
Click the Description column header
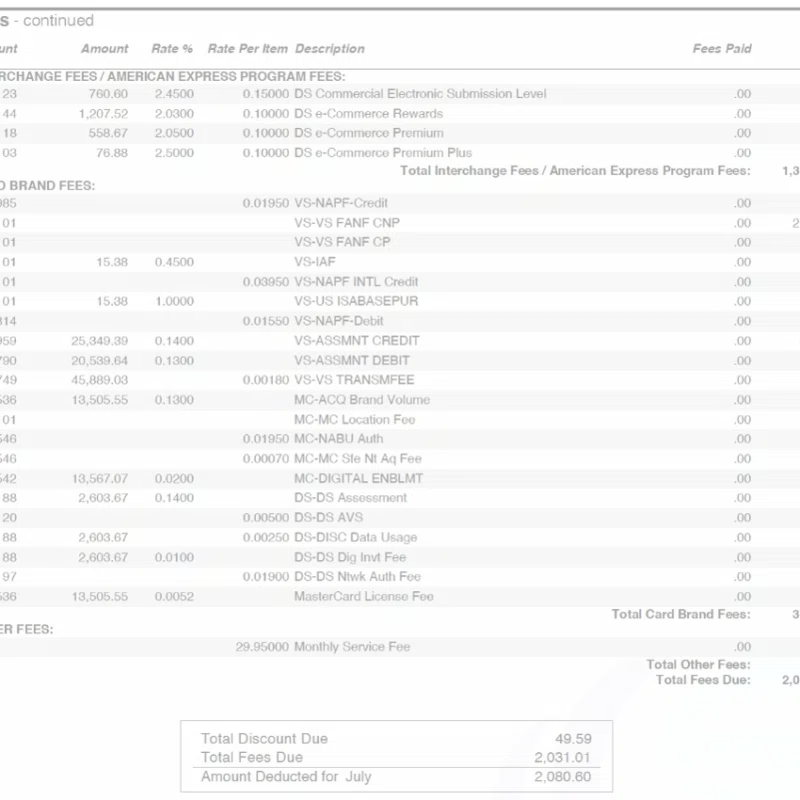pos(331,48)
